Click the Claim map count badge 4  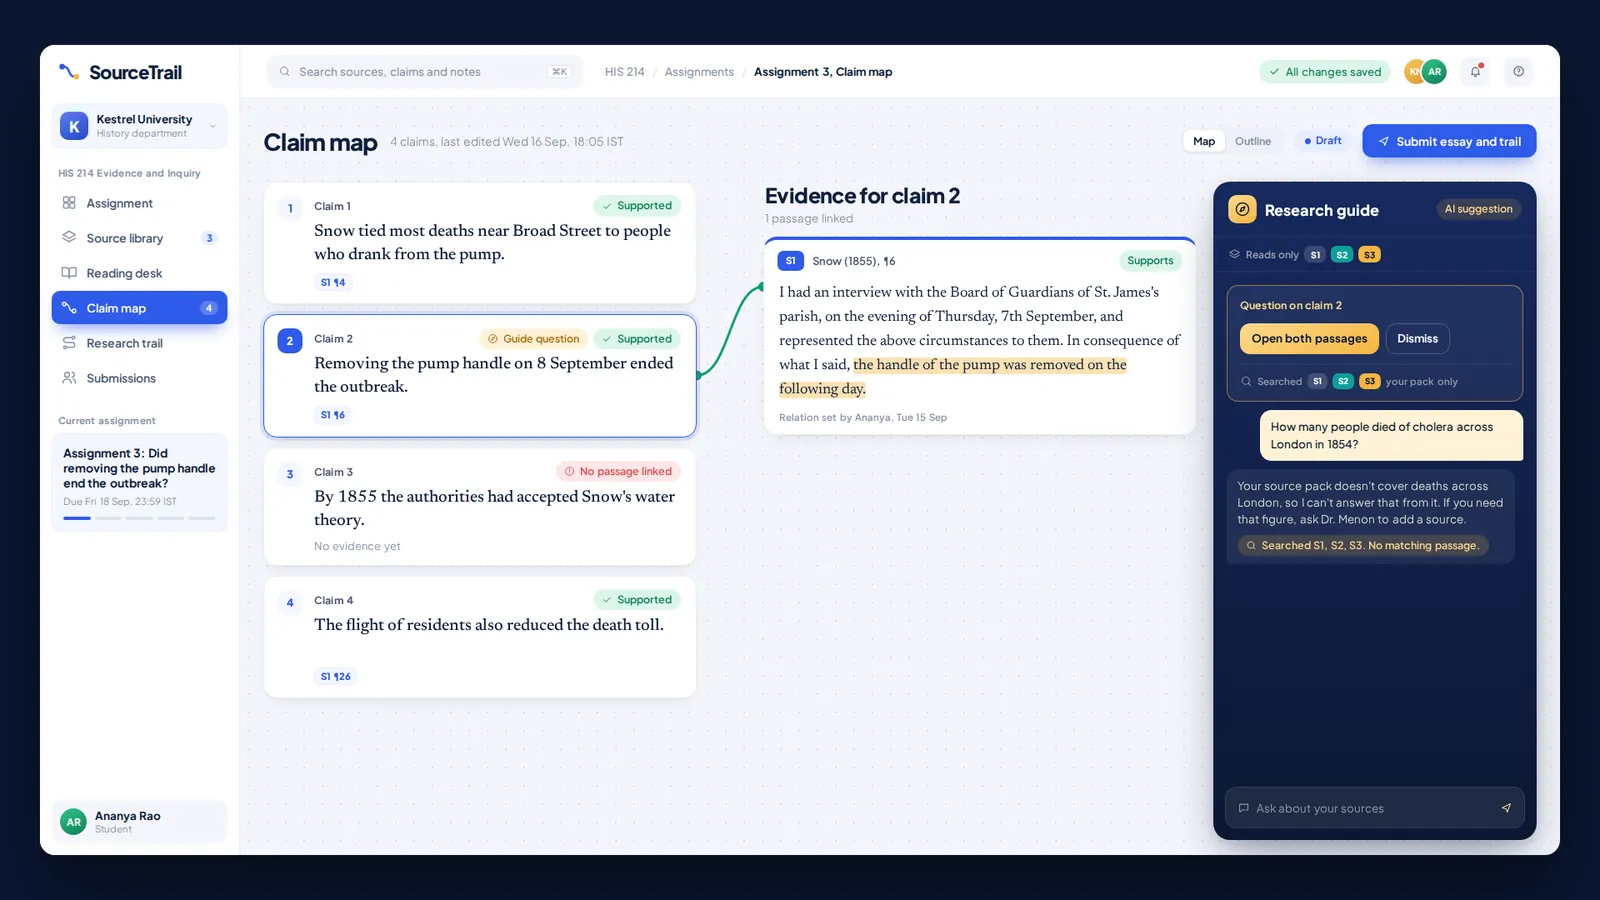point(208,308)
